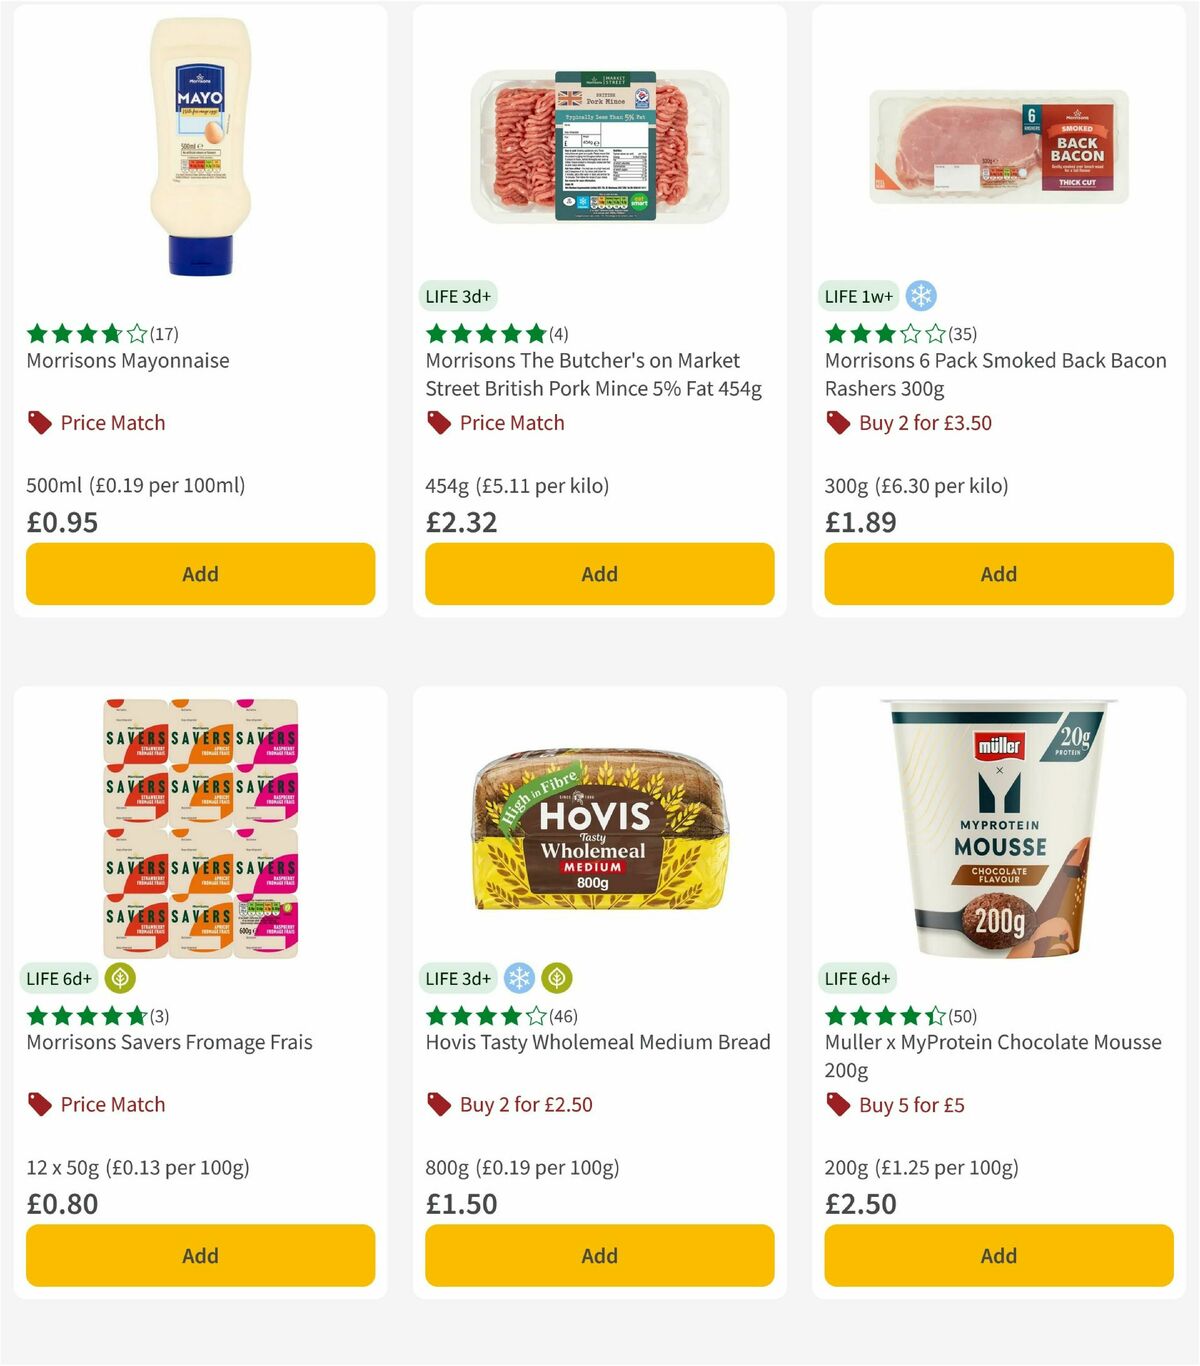Click the leaf icon beside the LIFE 6d+ badge
Viewport: 1200px width, 1366px height.
point(119,978)
